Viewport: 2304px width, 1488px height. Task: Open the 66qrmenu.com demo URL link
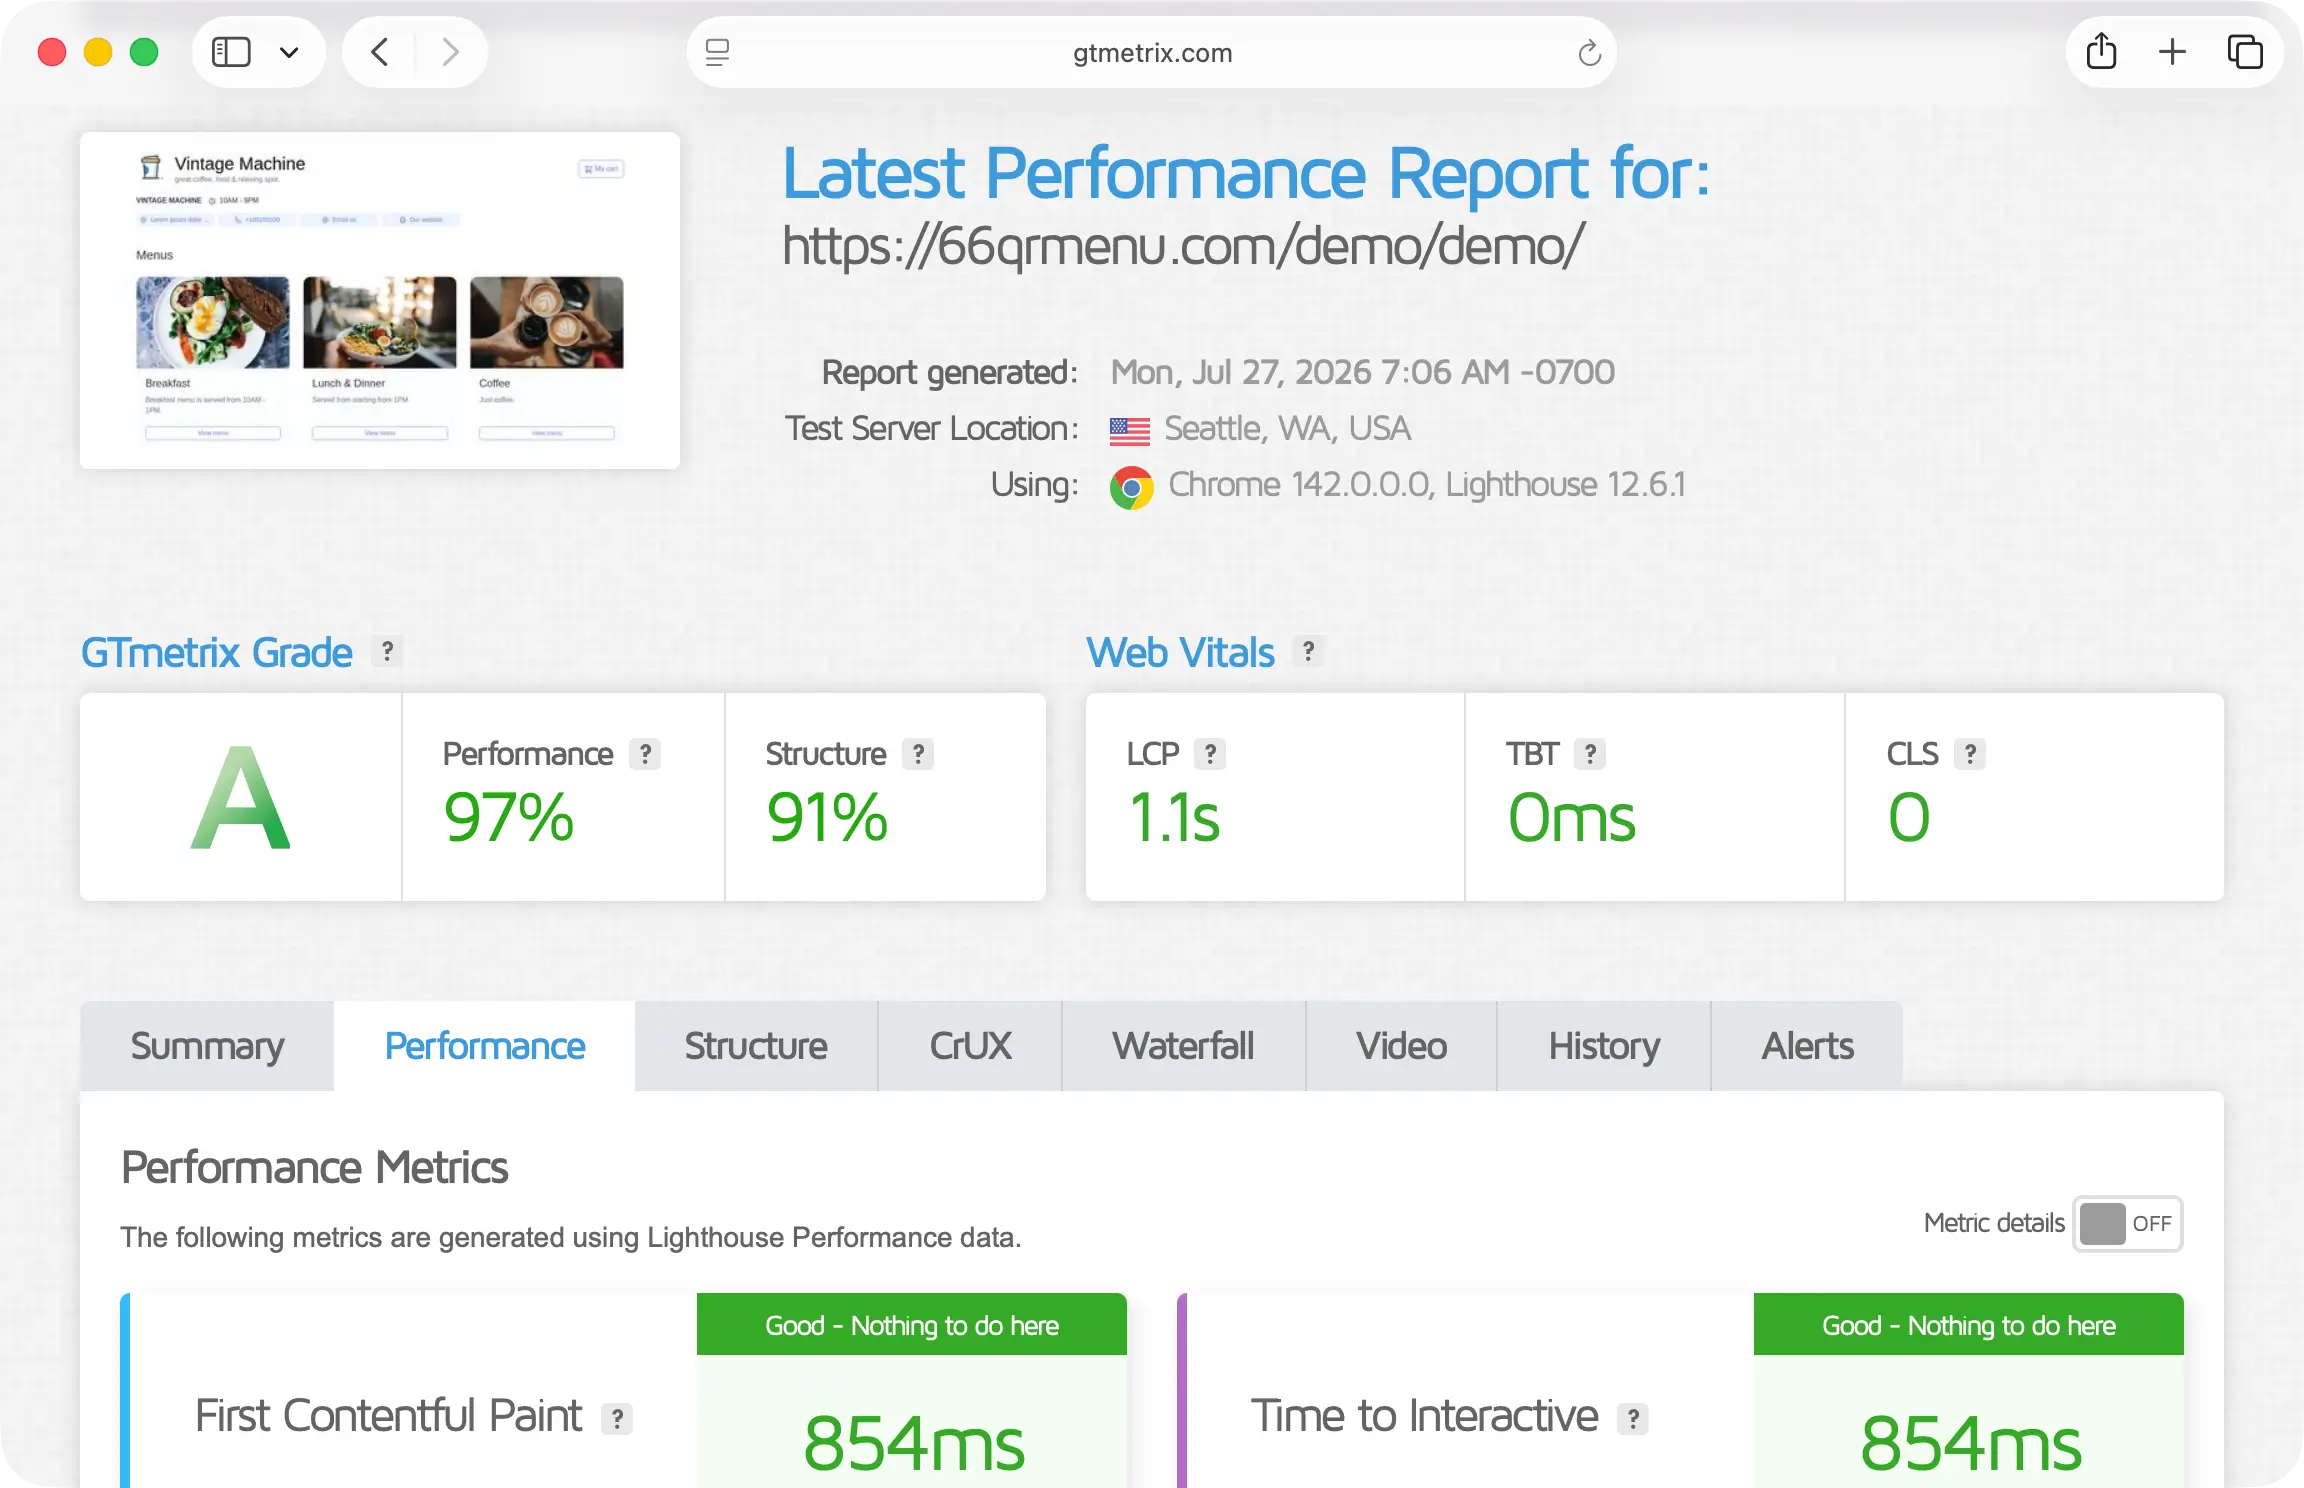coord(1183,246)
